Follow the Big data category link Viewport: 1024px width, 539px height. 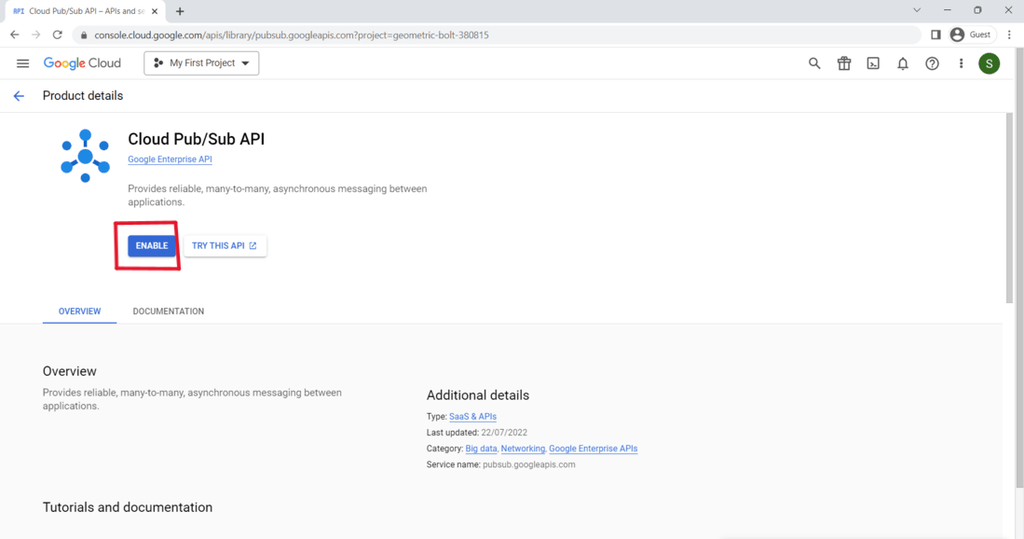click(x=481, y=449)
